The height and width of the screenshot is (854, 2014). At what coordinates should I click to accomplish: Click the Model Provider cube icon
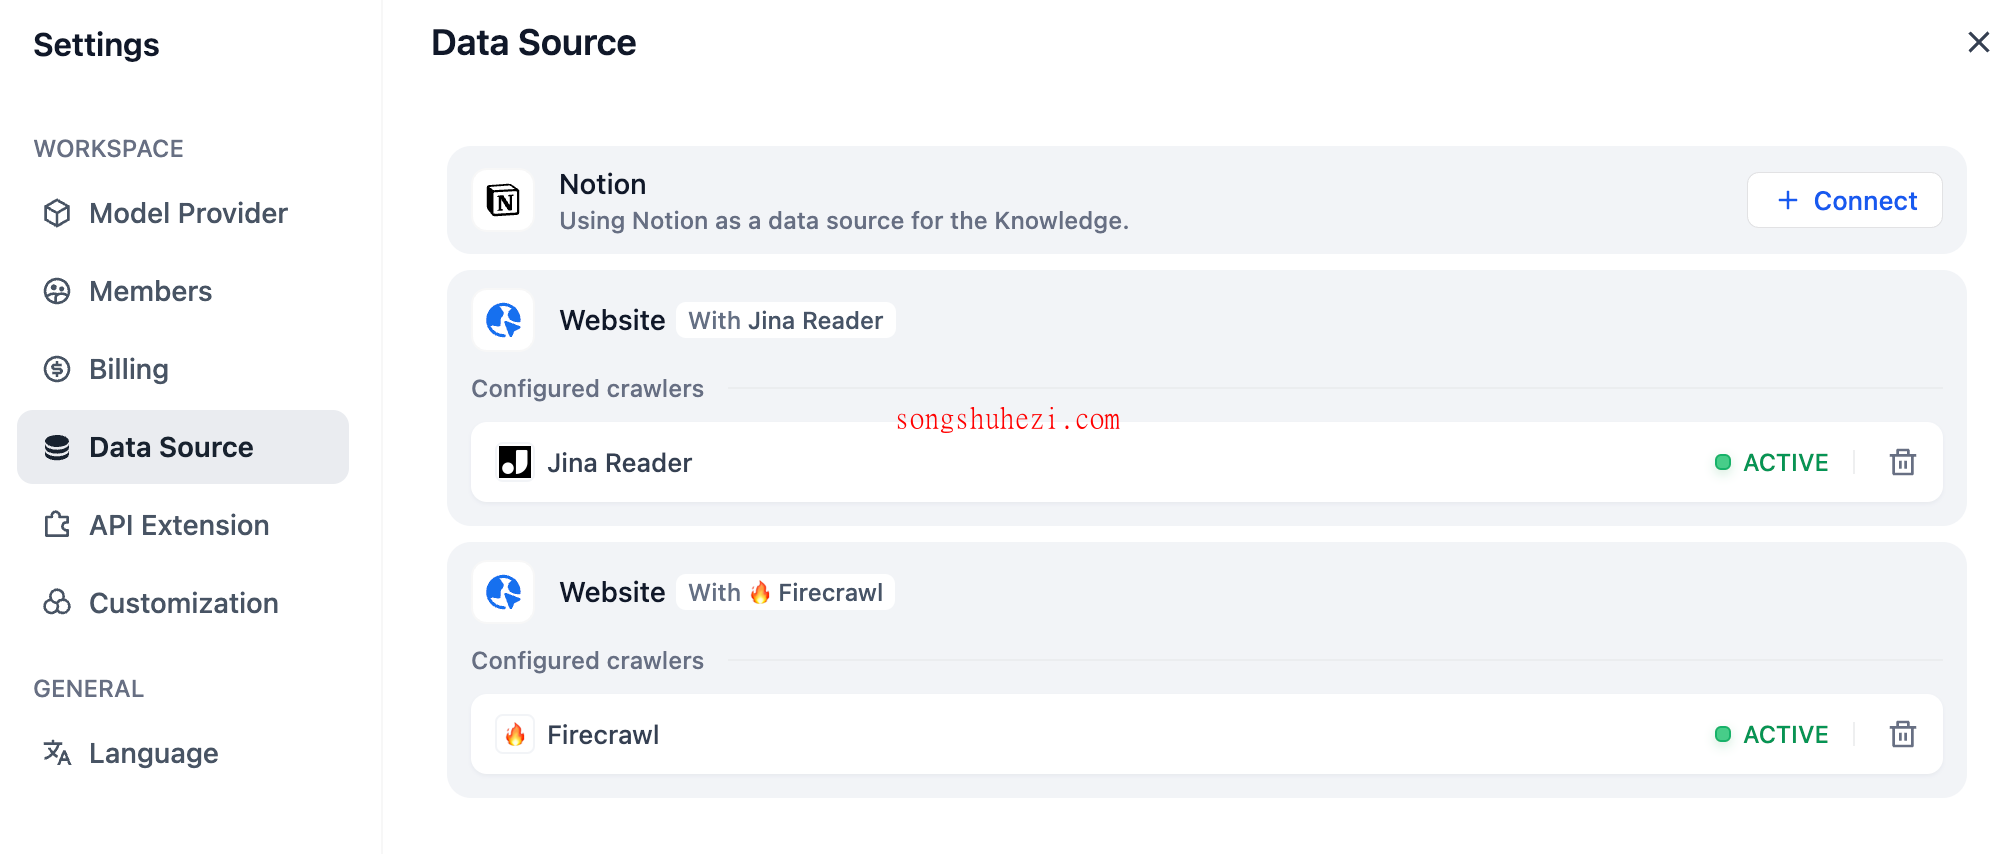57,213
